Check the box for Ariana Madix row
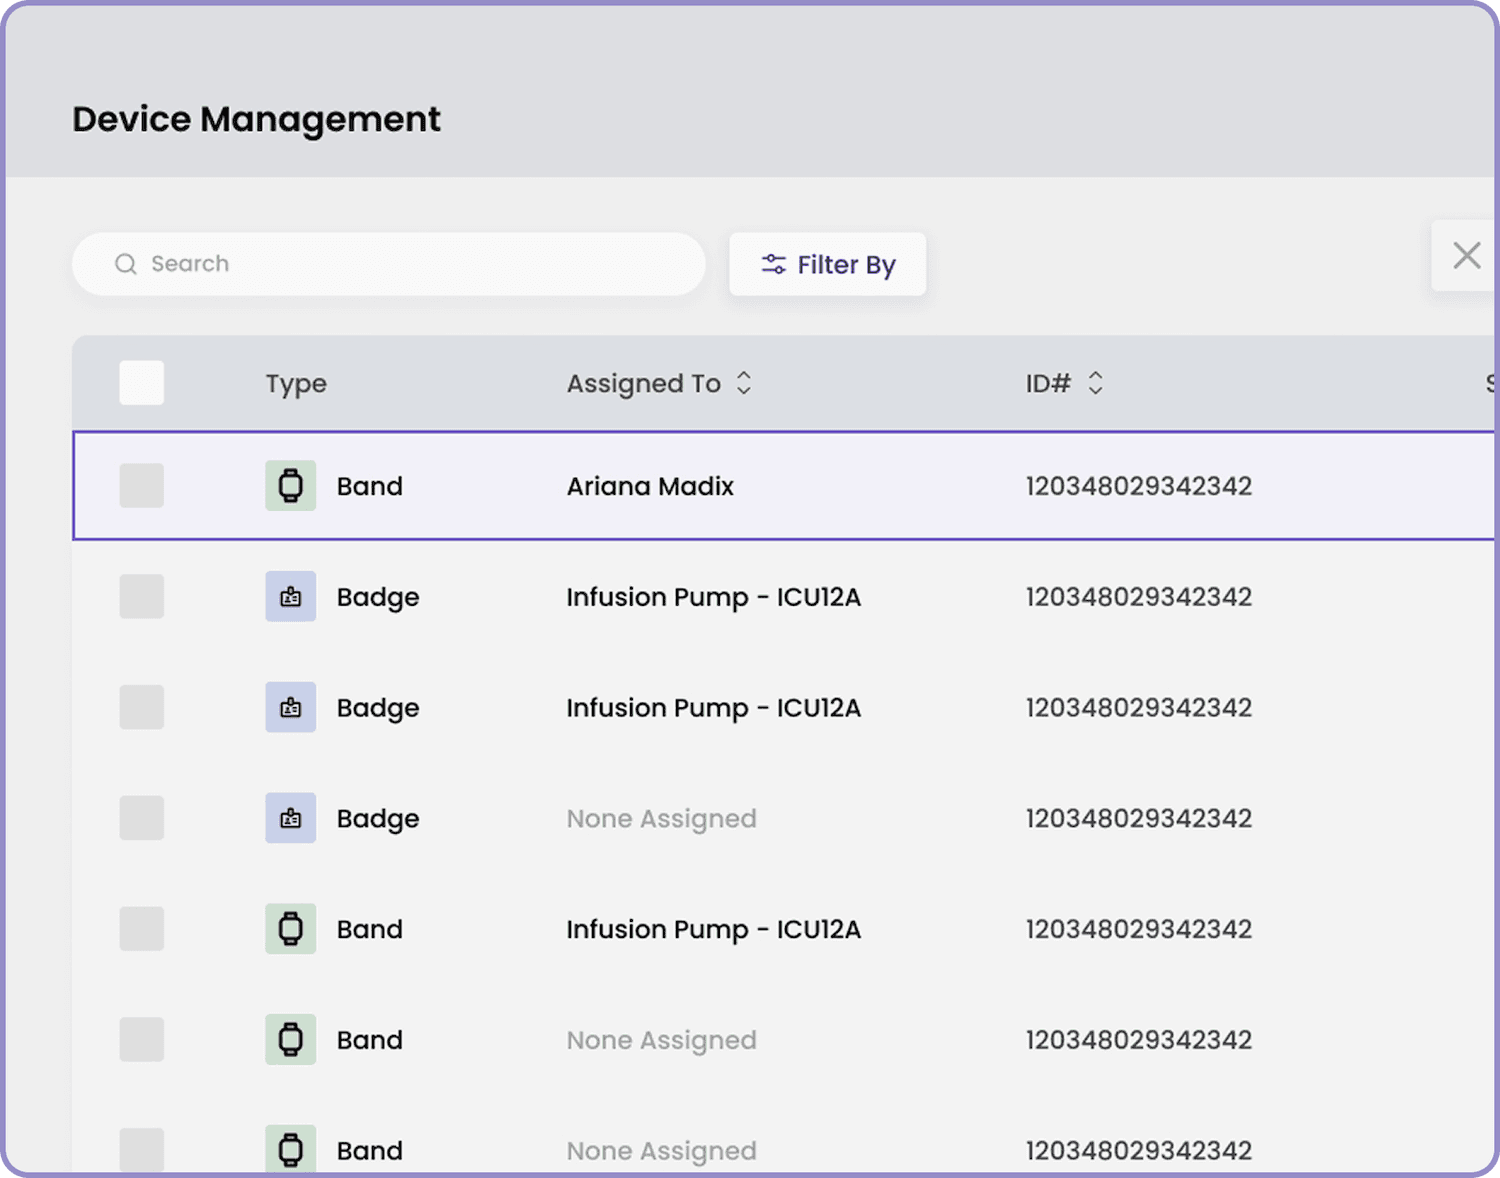This screenshot has width=1500, height=1178. [x=142, y=486]
